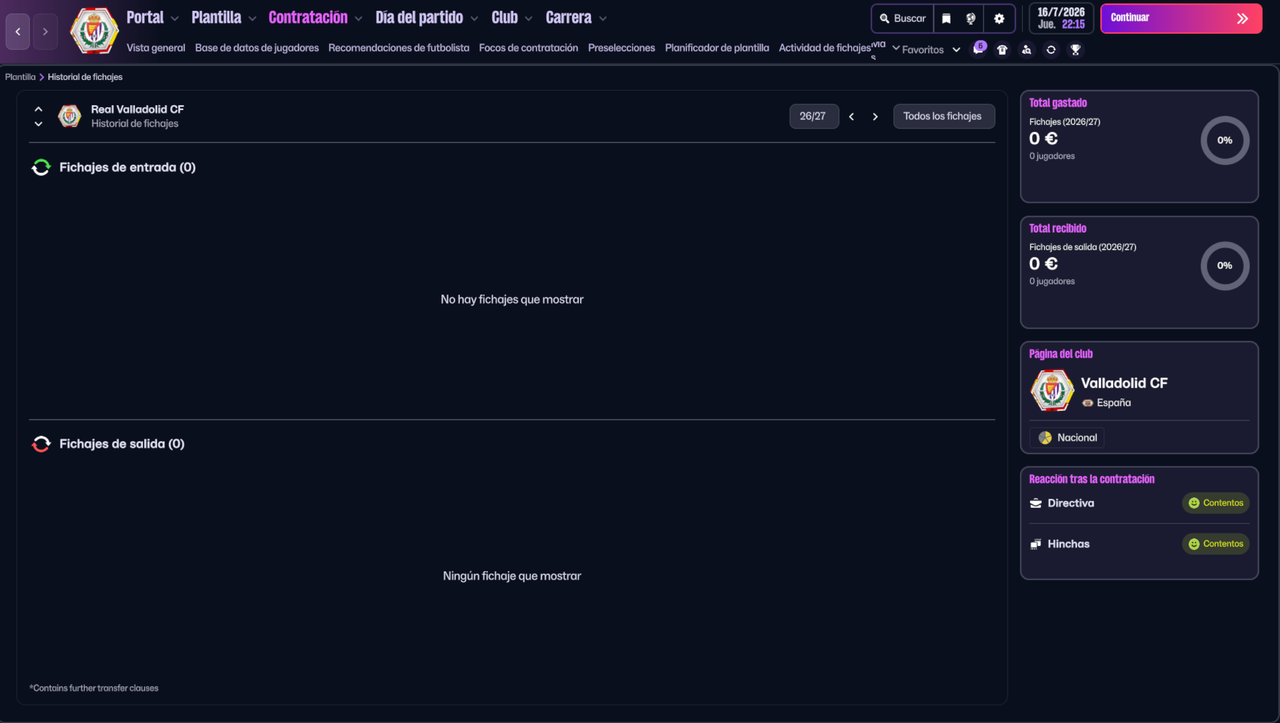Open the scouting player-search icon

1026,49
